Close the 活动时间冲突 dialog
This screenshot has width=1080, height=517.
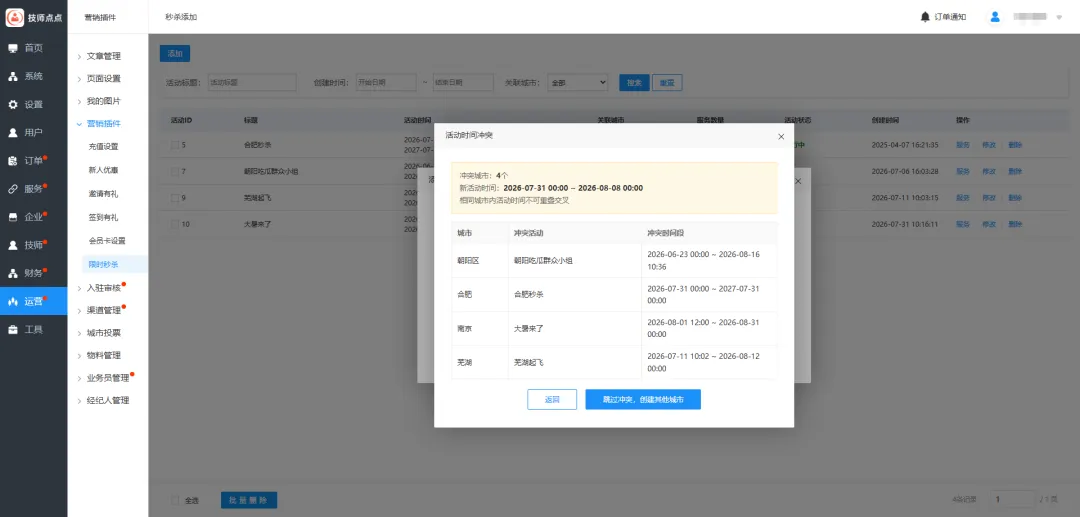(x=781, y=136)
